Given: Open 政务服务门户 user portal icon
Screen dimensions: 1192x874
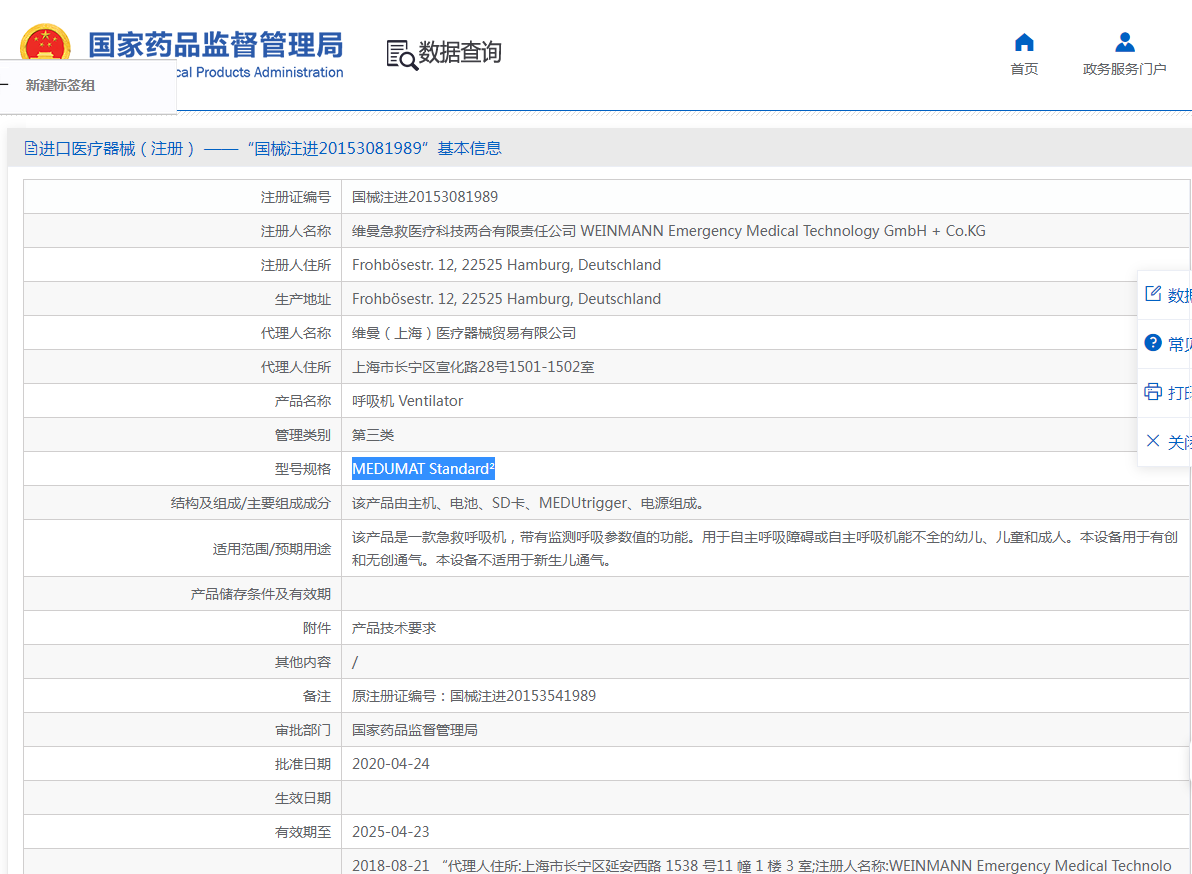Looking at the screenshot, I should pos(1124,43).
